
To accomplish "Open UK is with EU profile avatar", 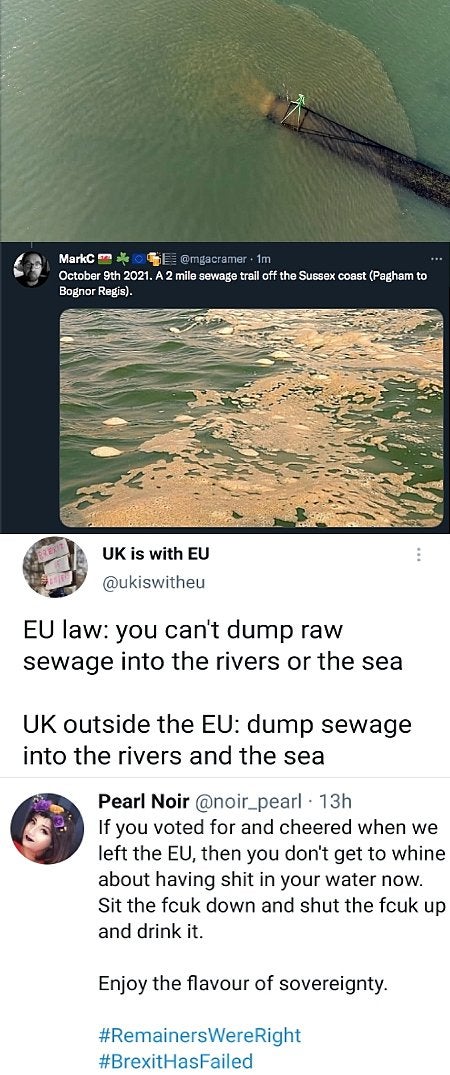I will click(55, 566).
